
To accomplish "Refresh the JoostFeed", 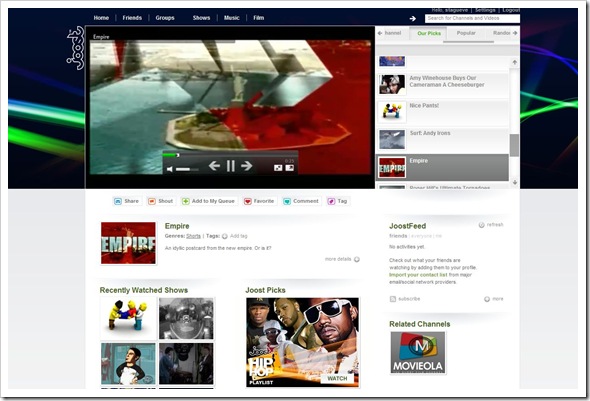I will point(491,225).
